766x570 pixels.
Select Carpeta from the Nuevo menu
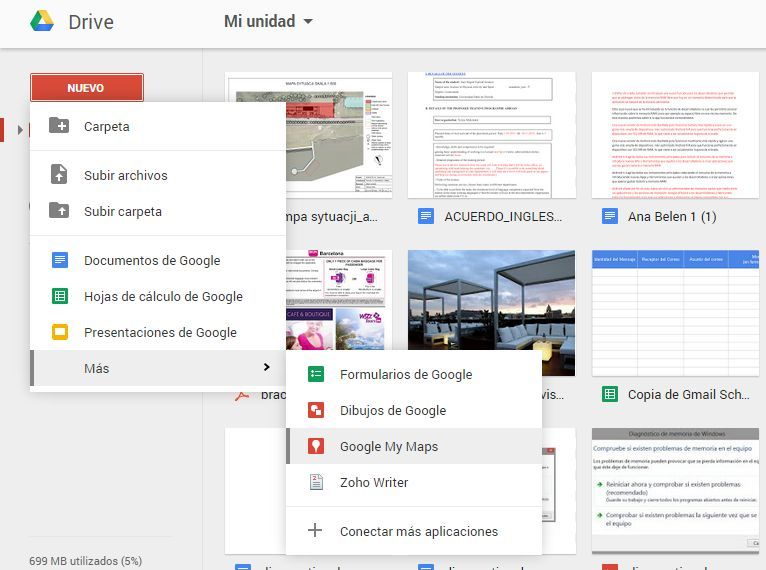[x=158, y=126]
